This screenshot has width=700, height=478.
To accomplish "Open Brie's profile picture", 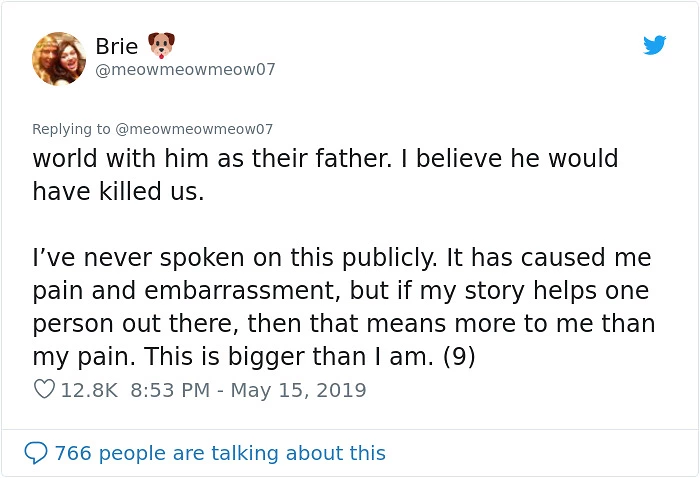I will (59, 58).
